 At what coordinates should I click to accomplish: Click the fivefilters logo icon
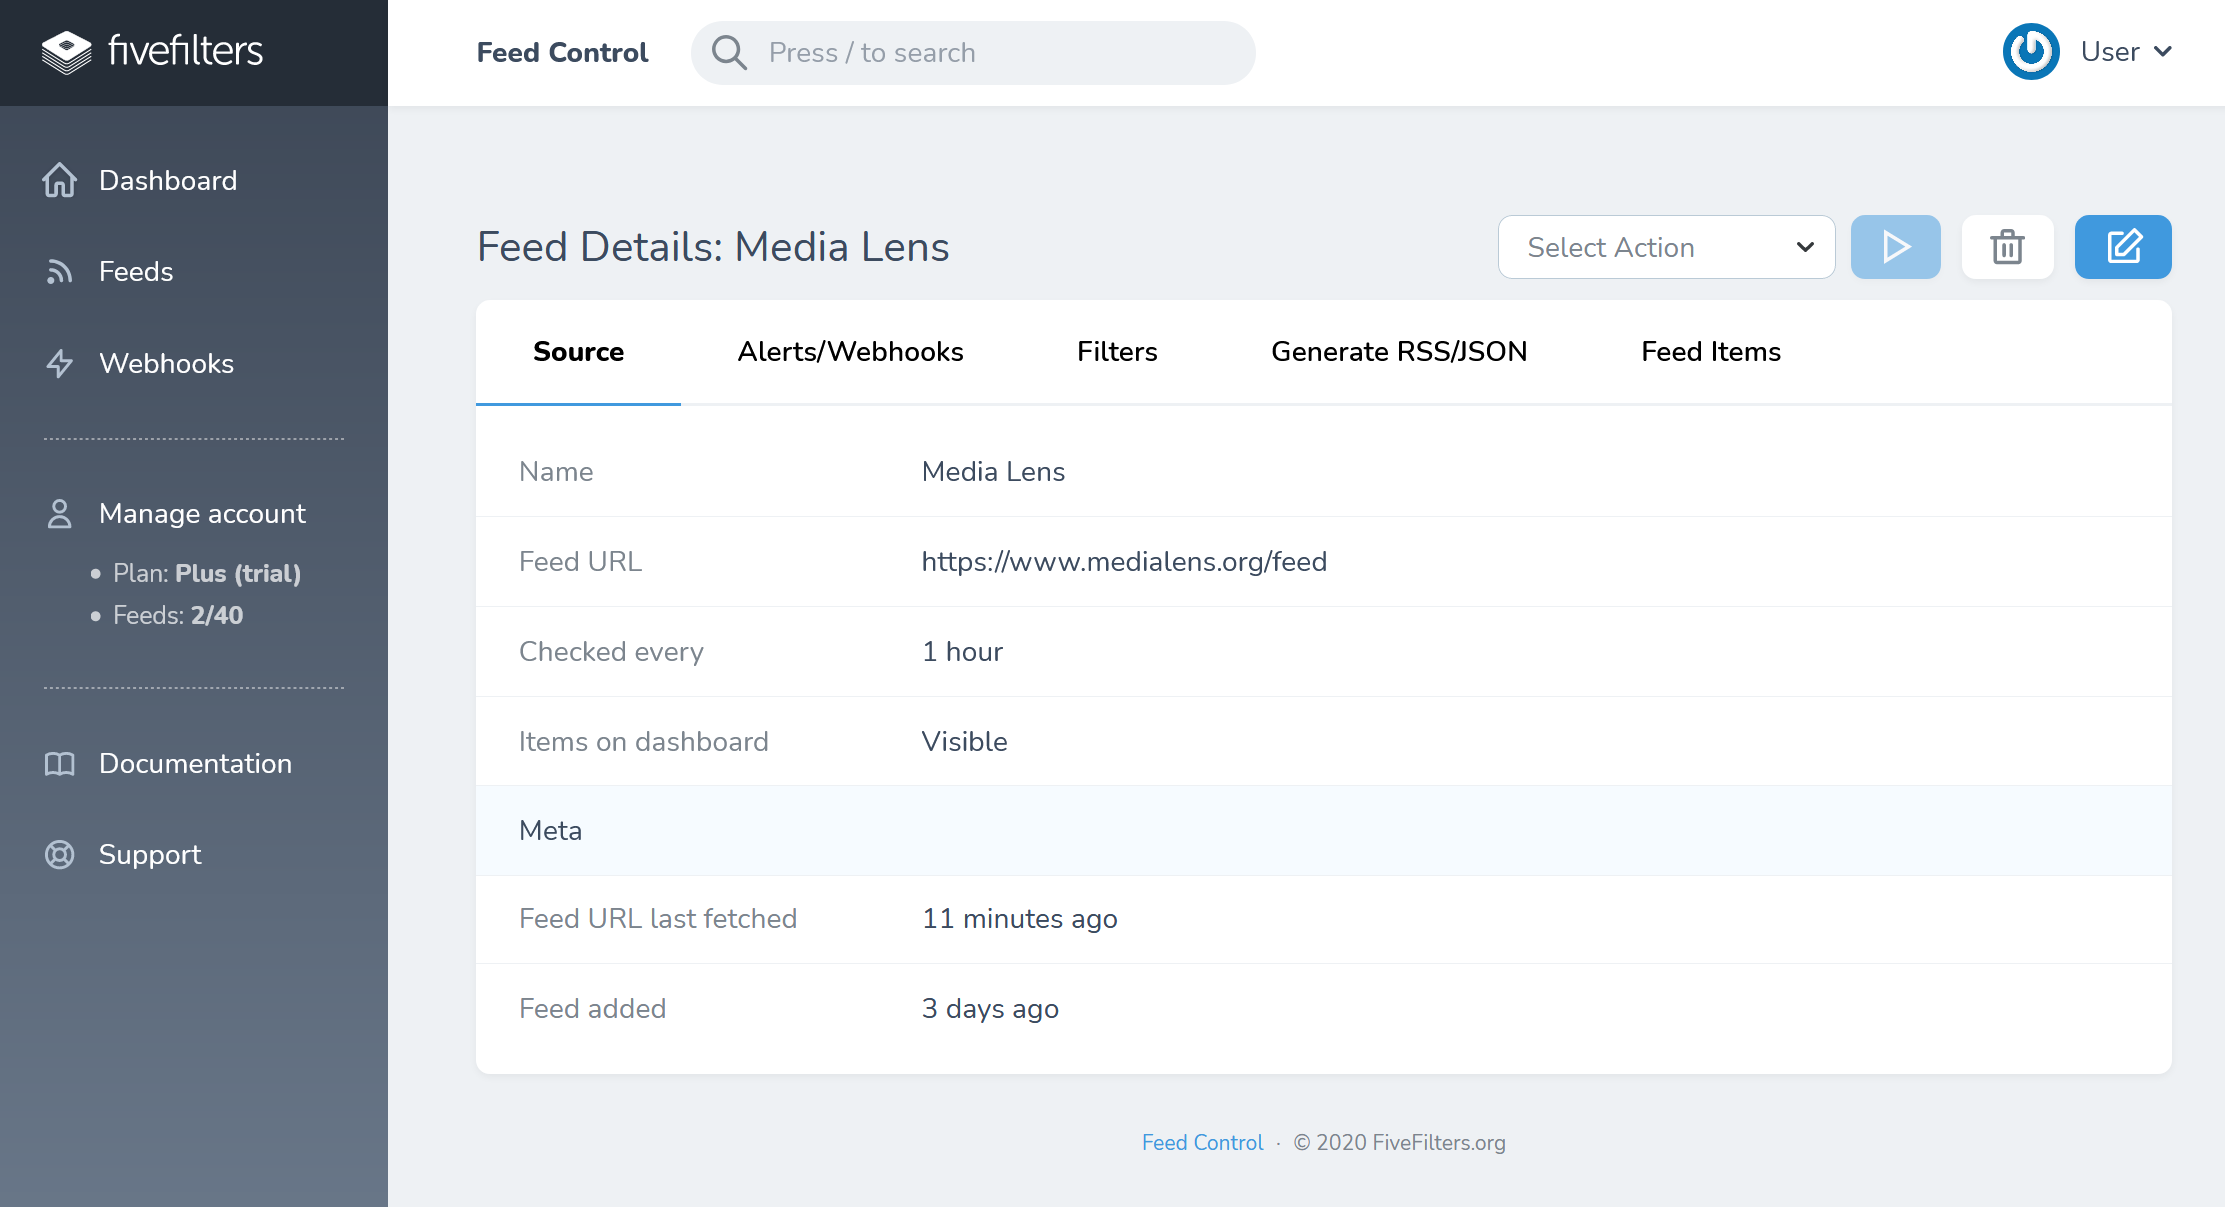point(66,52)
